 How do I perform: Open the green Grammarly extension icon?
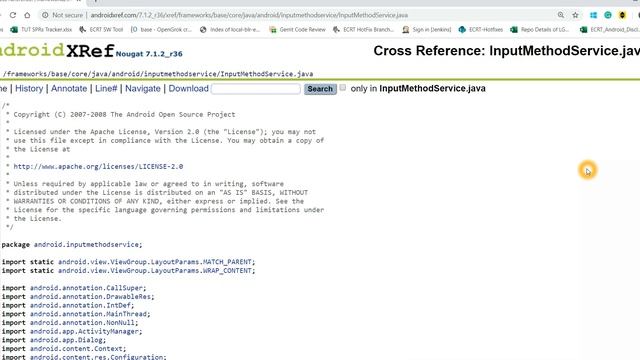(x=608, y=15)
